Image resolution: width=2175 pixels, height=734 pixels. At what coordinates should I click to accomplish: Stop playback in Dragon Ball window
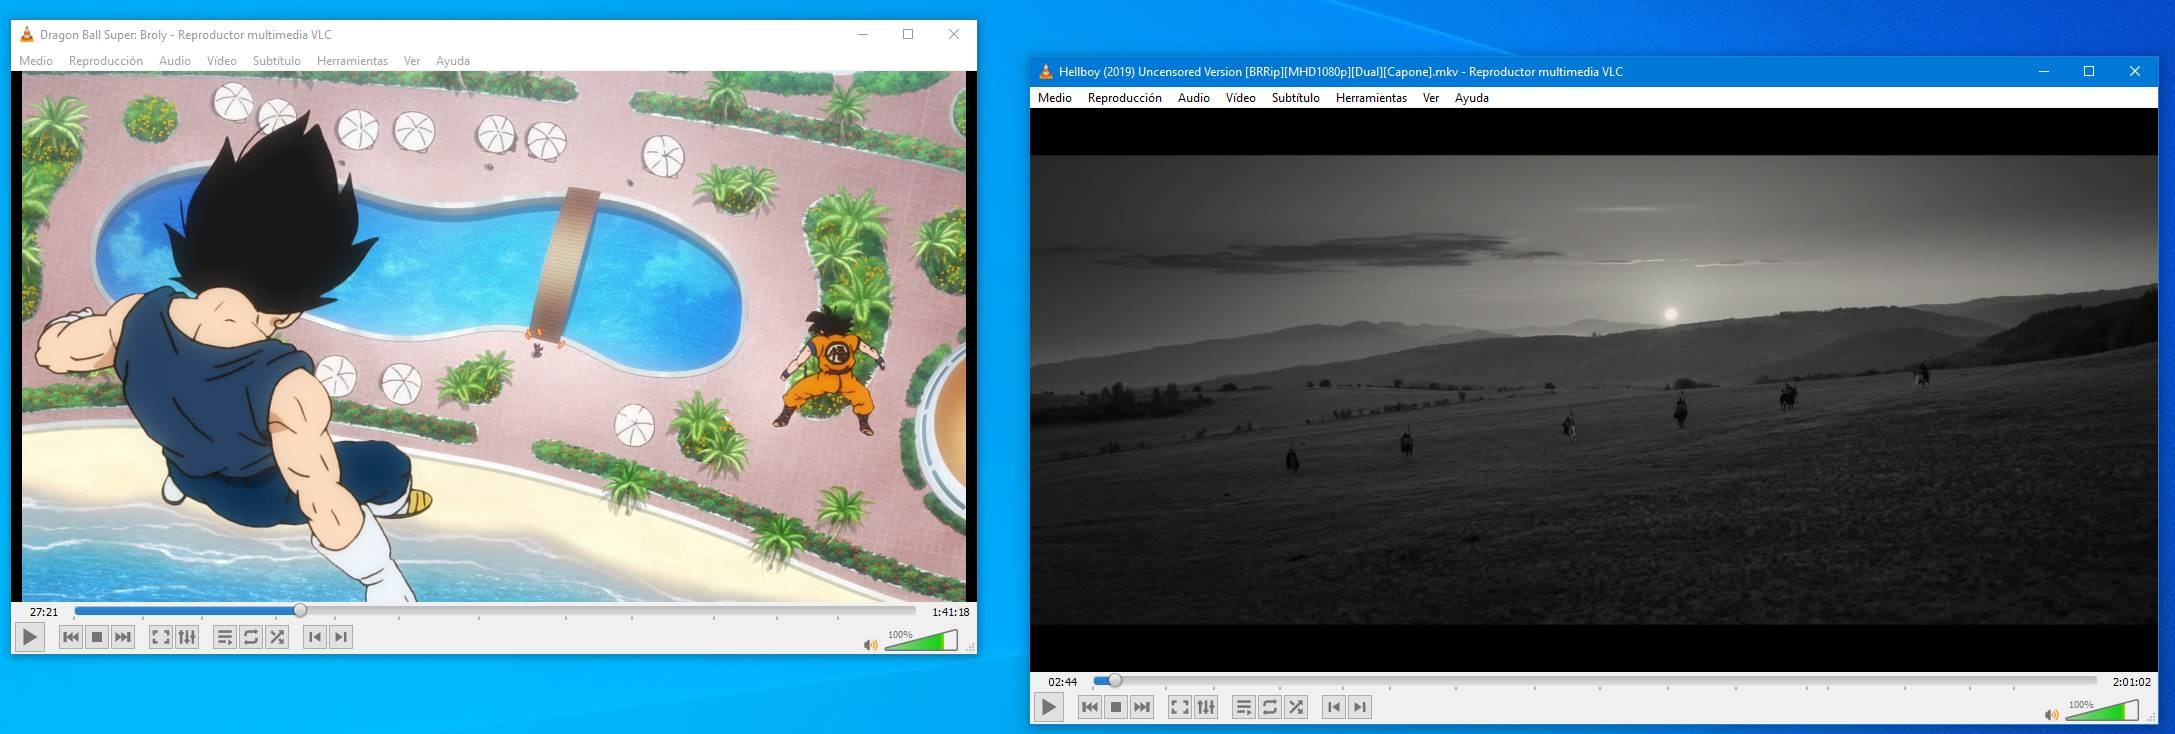97,637
